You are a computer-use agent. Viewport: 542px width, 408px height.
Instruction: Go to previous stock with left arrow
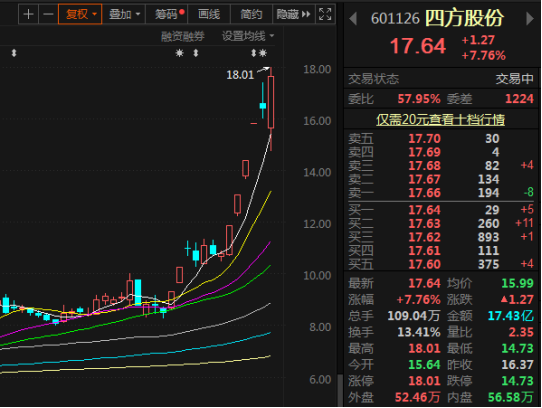click(x=353, y=19)
